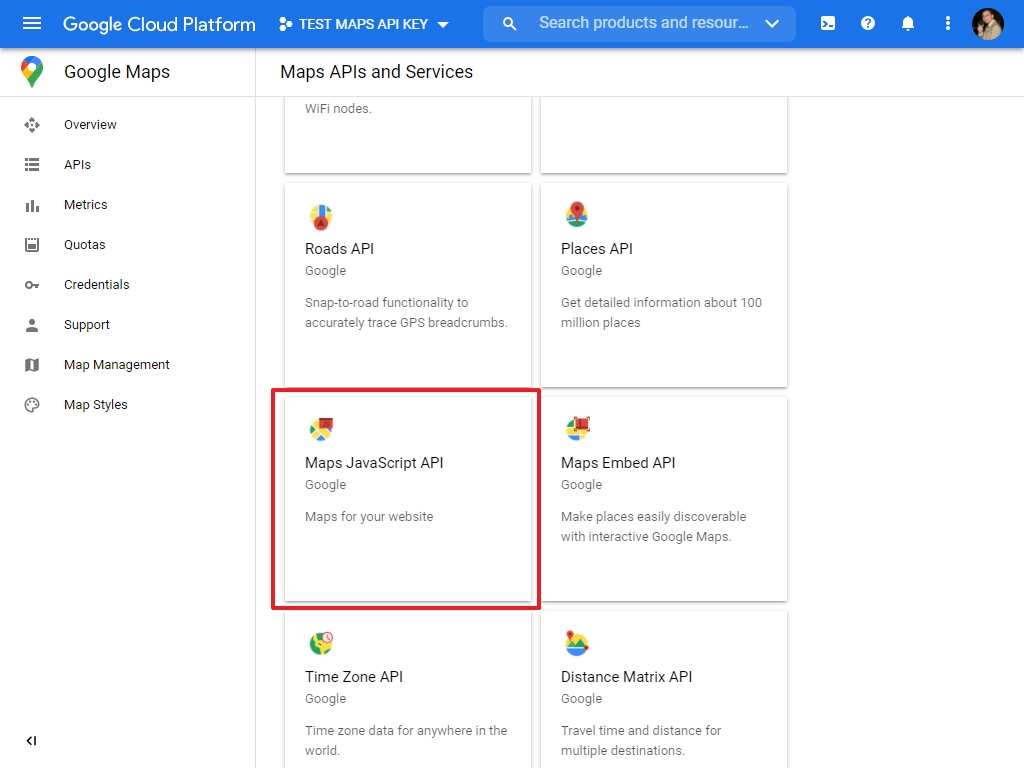Screen dimensions: 1024x768
Task: Click the search magnifier icon
Action: pyautogui.click(x=509, y=24)
